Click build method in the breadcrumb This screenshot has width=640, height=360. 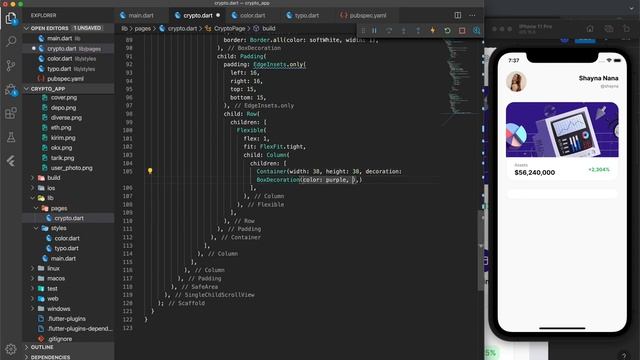coord(268,29)
